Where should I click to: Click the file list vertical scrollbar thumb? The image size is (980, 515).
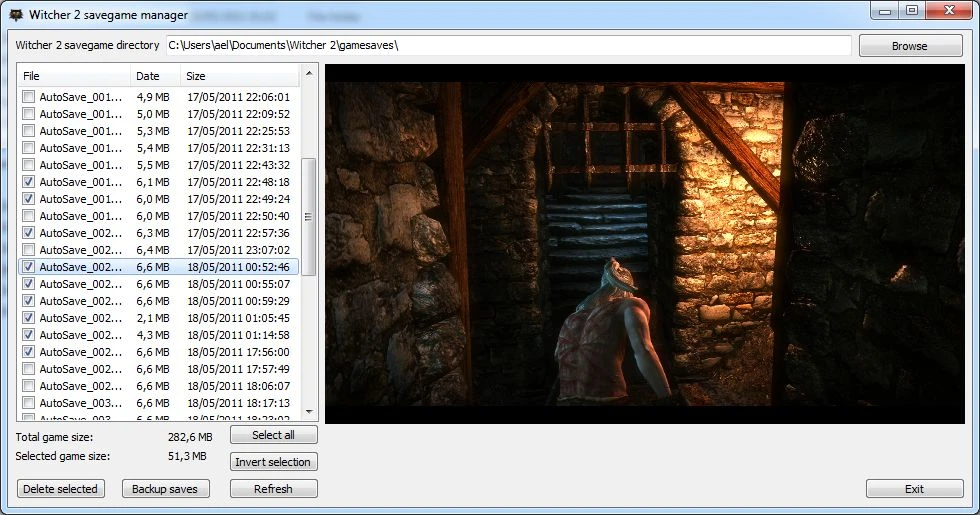tap(308, 217)
